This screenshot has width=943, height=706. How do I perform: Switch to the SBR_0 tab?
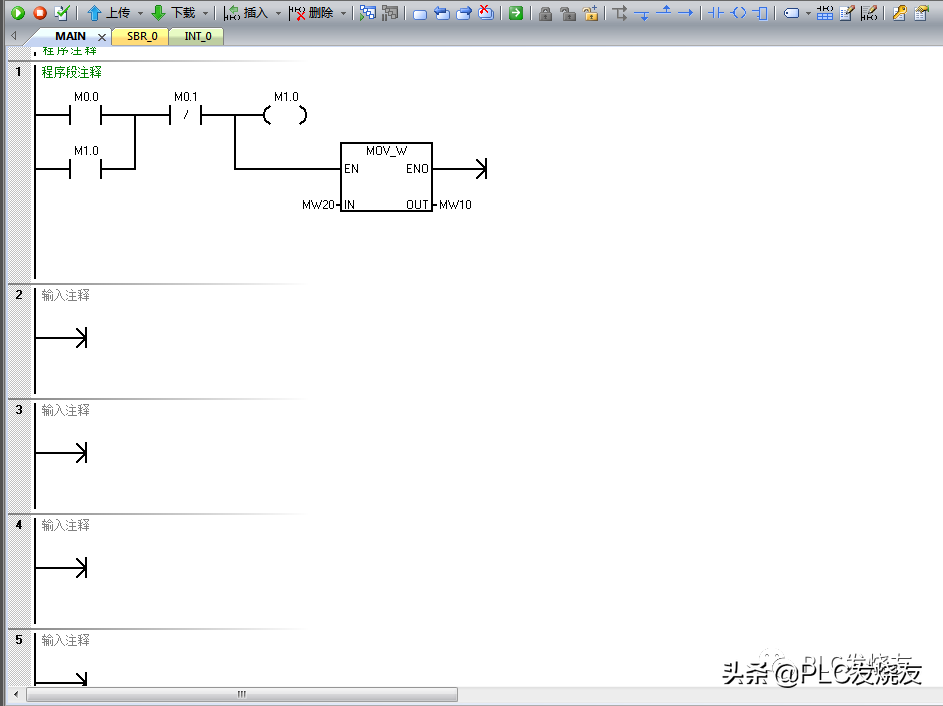coord(141,36)
